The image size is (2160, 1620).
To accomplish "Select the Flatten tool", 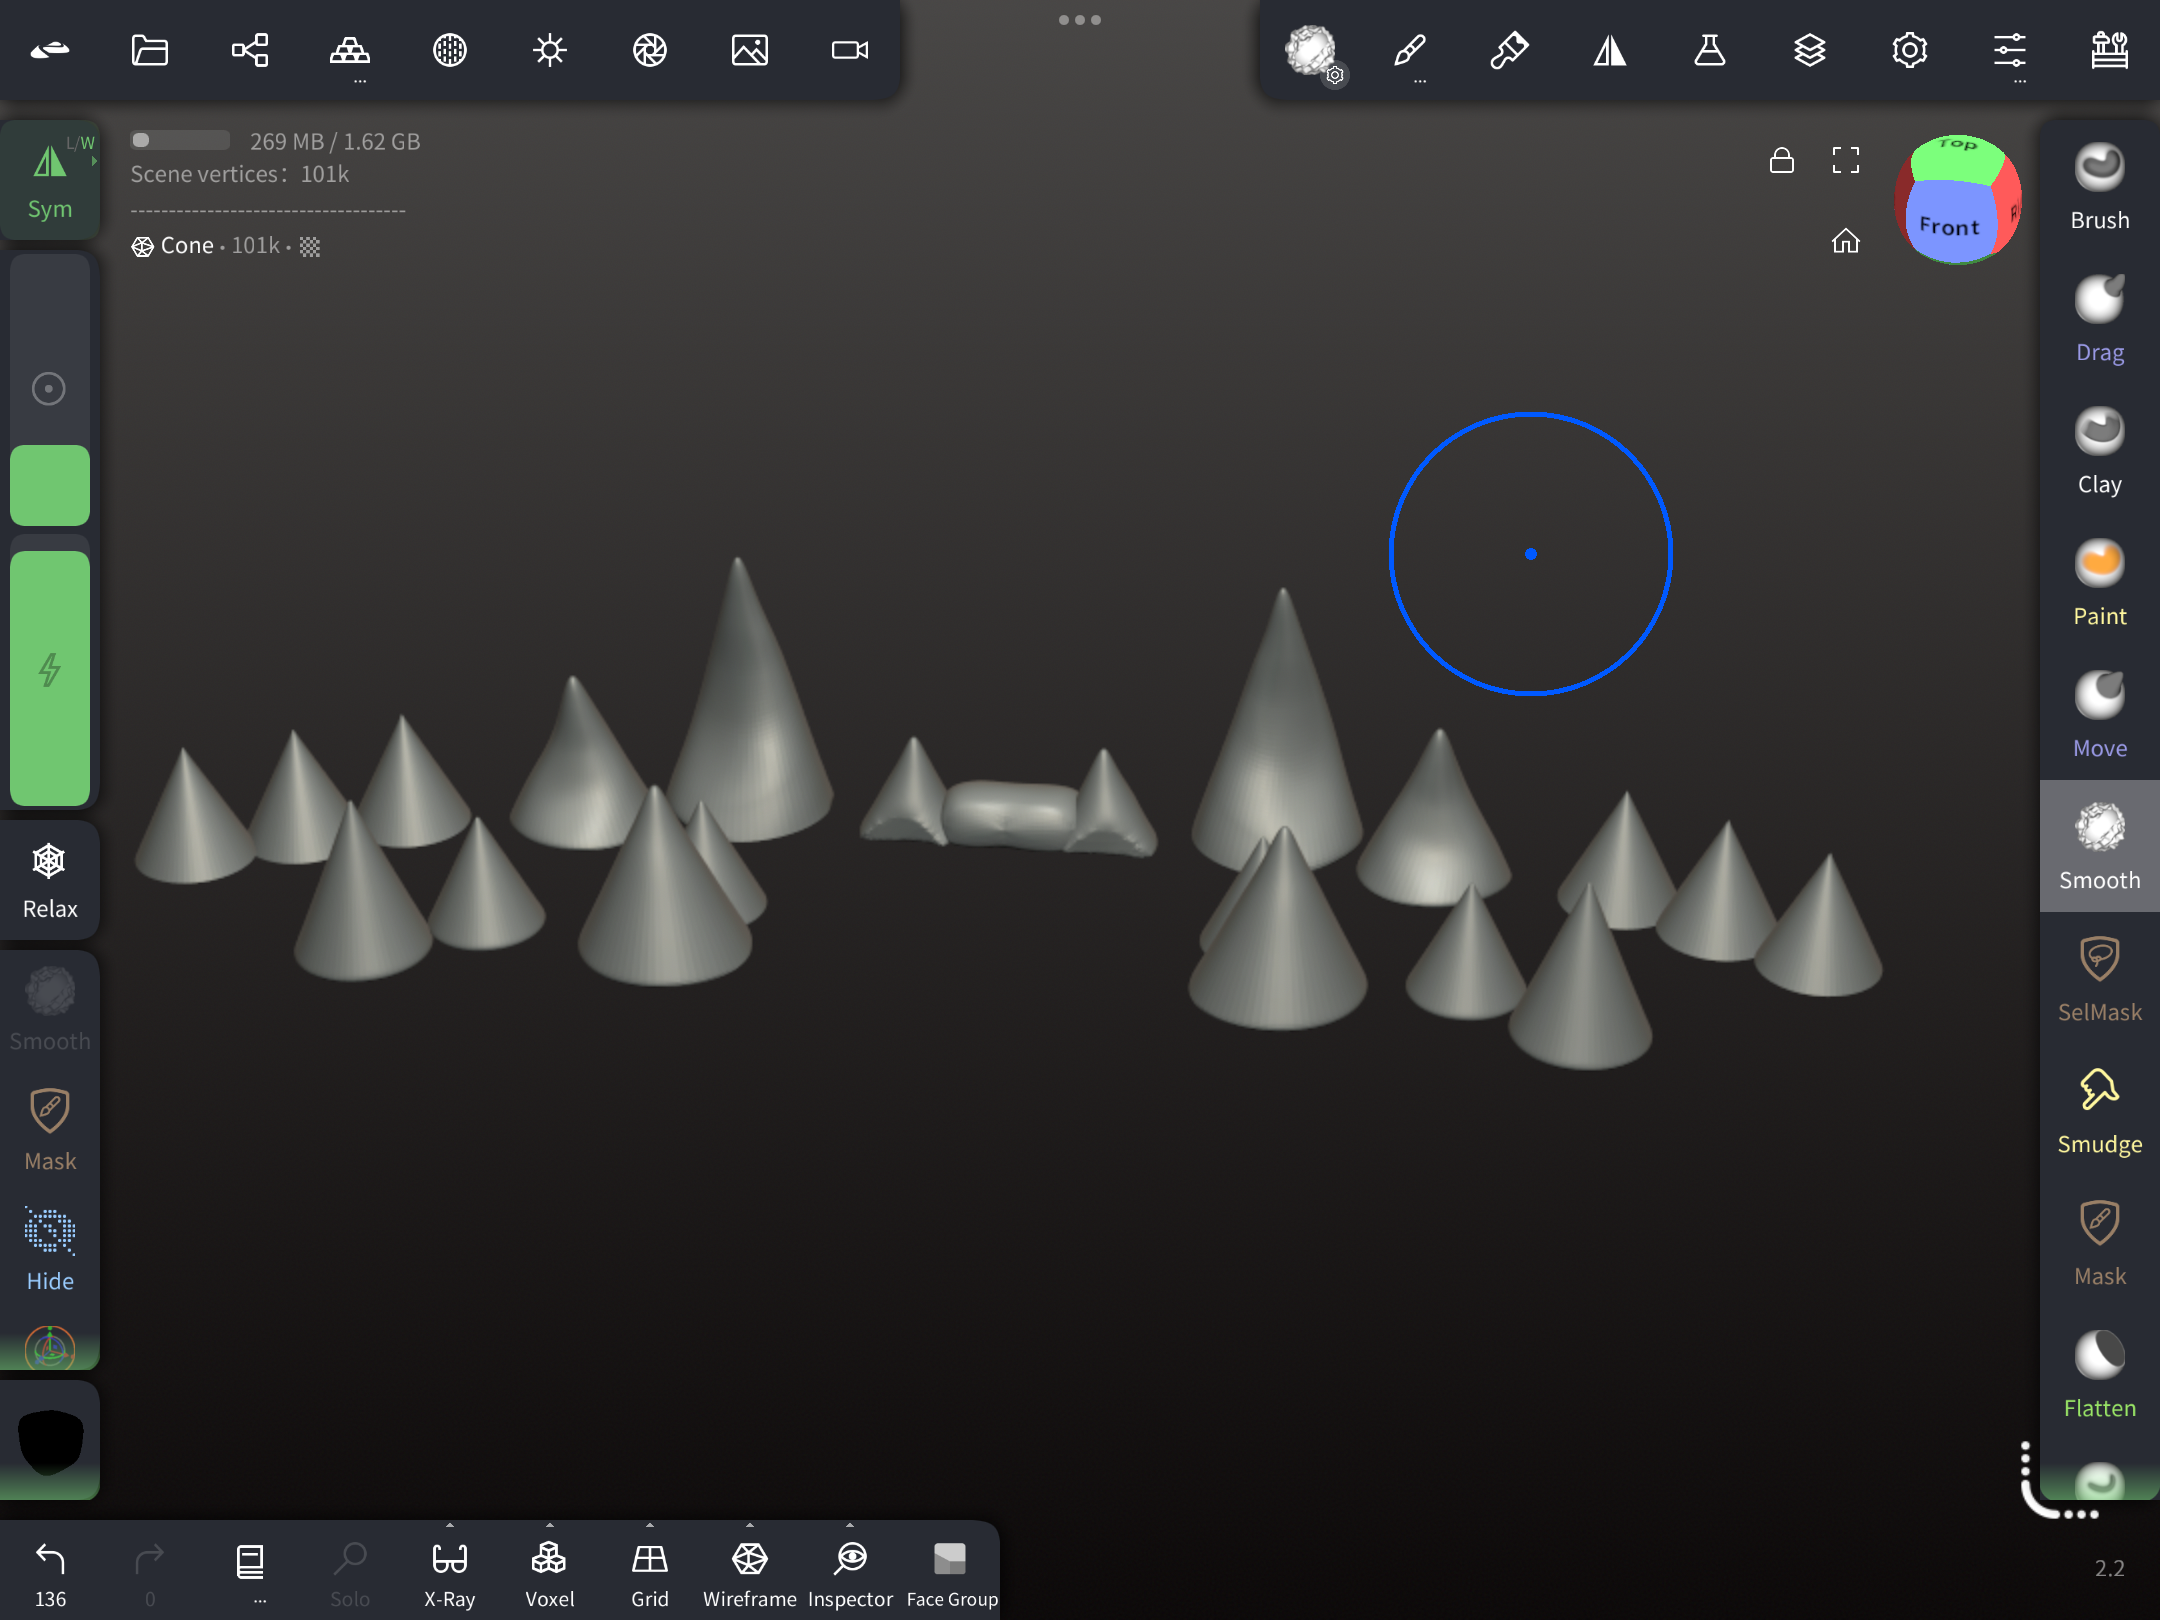I will click(2099, 1374).
